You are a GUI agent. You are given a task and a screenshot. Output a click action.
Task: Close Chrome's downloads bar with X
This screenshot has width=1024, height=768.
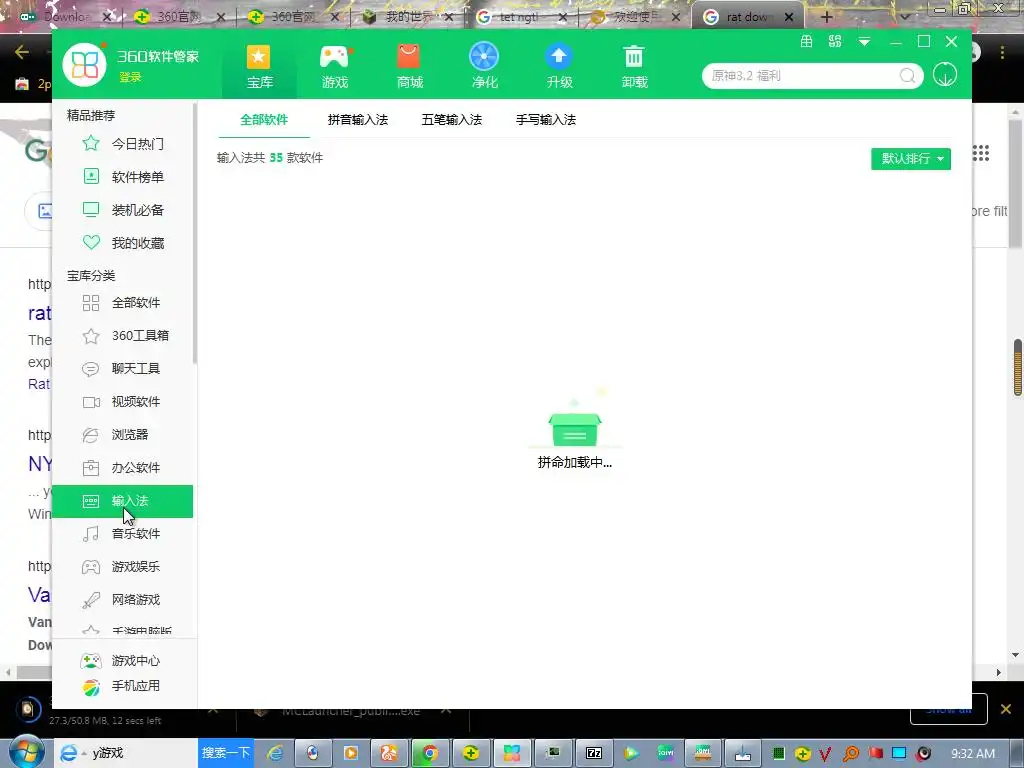(1006, 709)
